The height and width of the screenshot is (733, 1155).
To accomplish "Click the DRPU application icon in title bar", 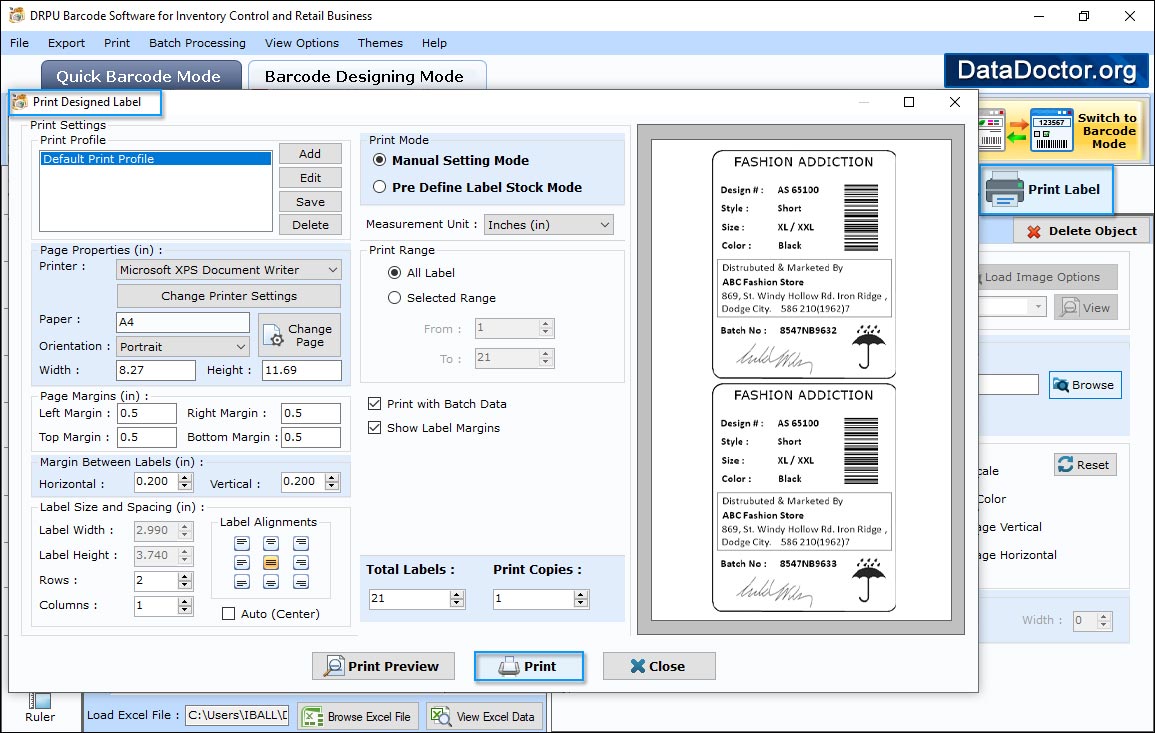I will (x=16, y=15).
